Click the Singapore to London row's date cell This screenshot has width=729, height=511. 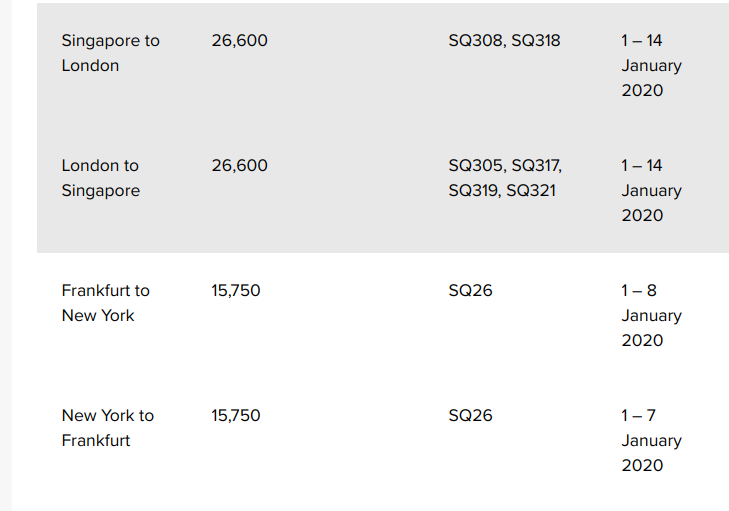[651, 65]
